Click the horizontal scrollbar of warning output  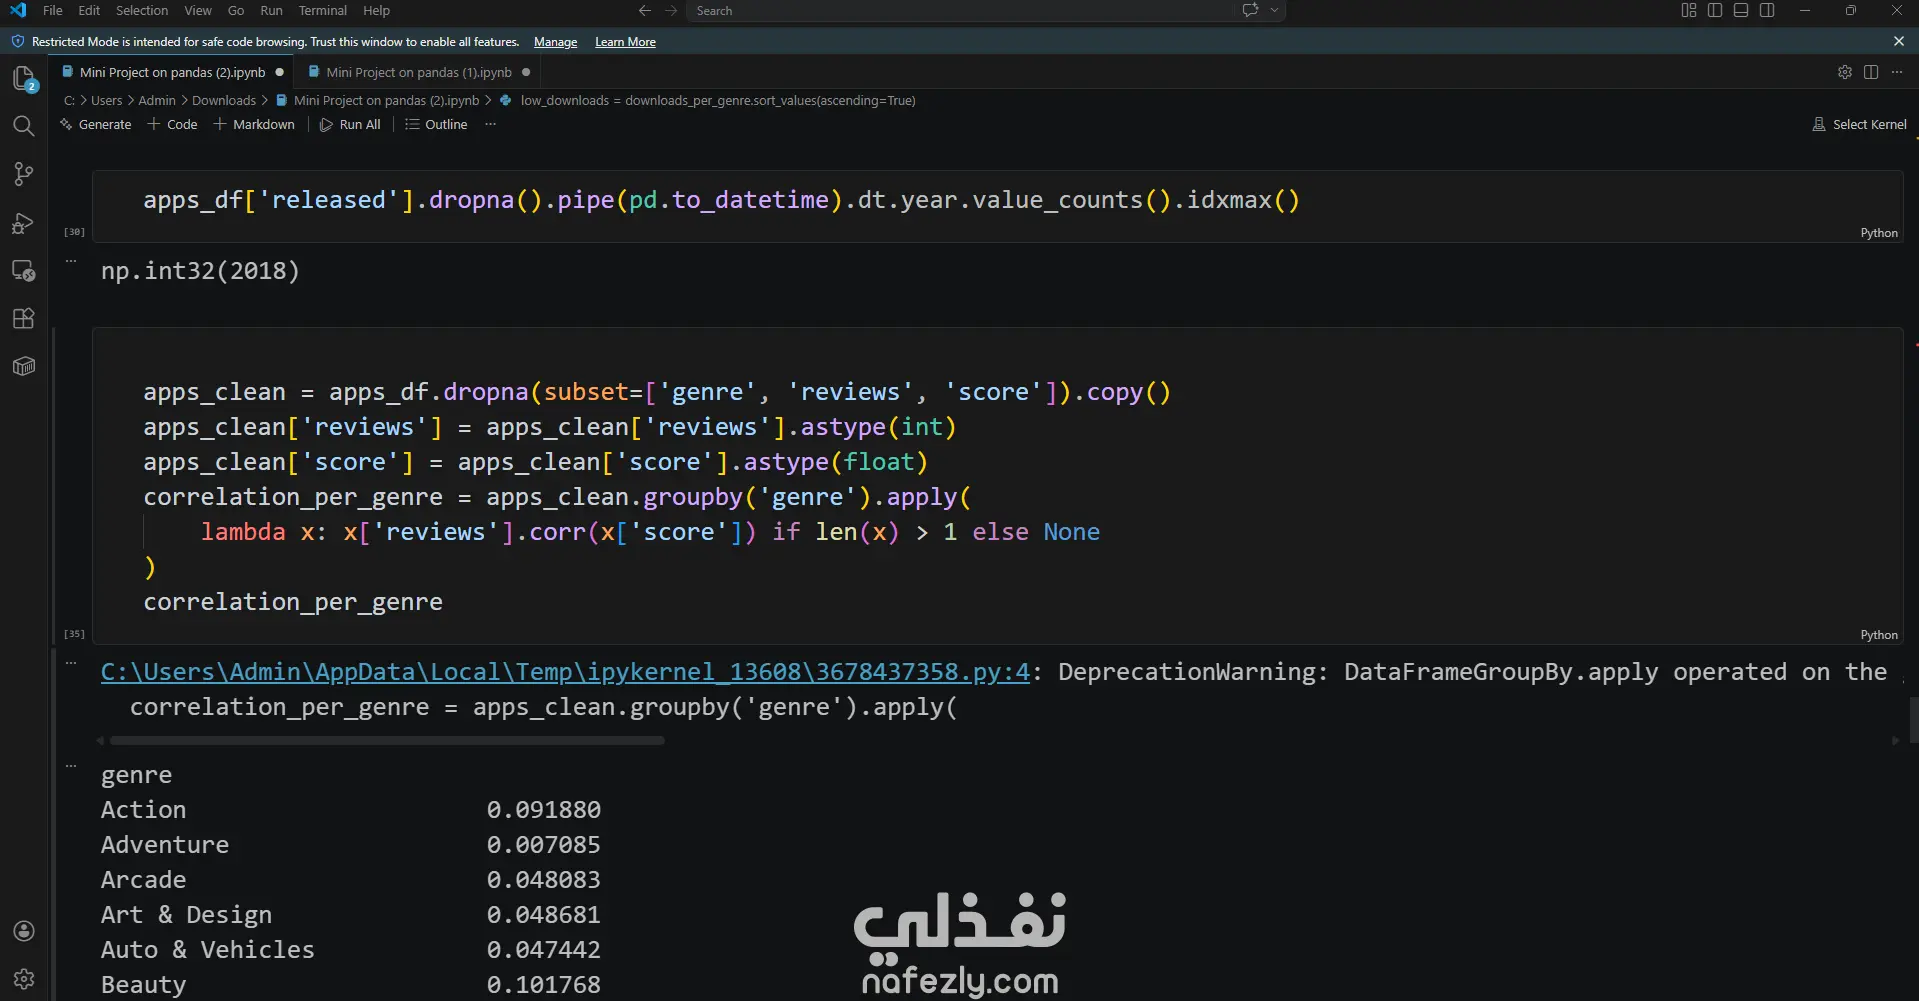pyautogui.click(x=387, y=741)
